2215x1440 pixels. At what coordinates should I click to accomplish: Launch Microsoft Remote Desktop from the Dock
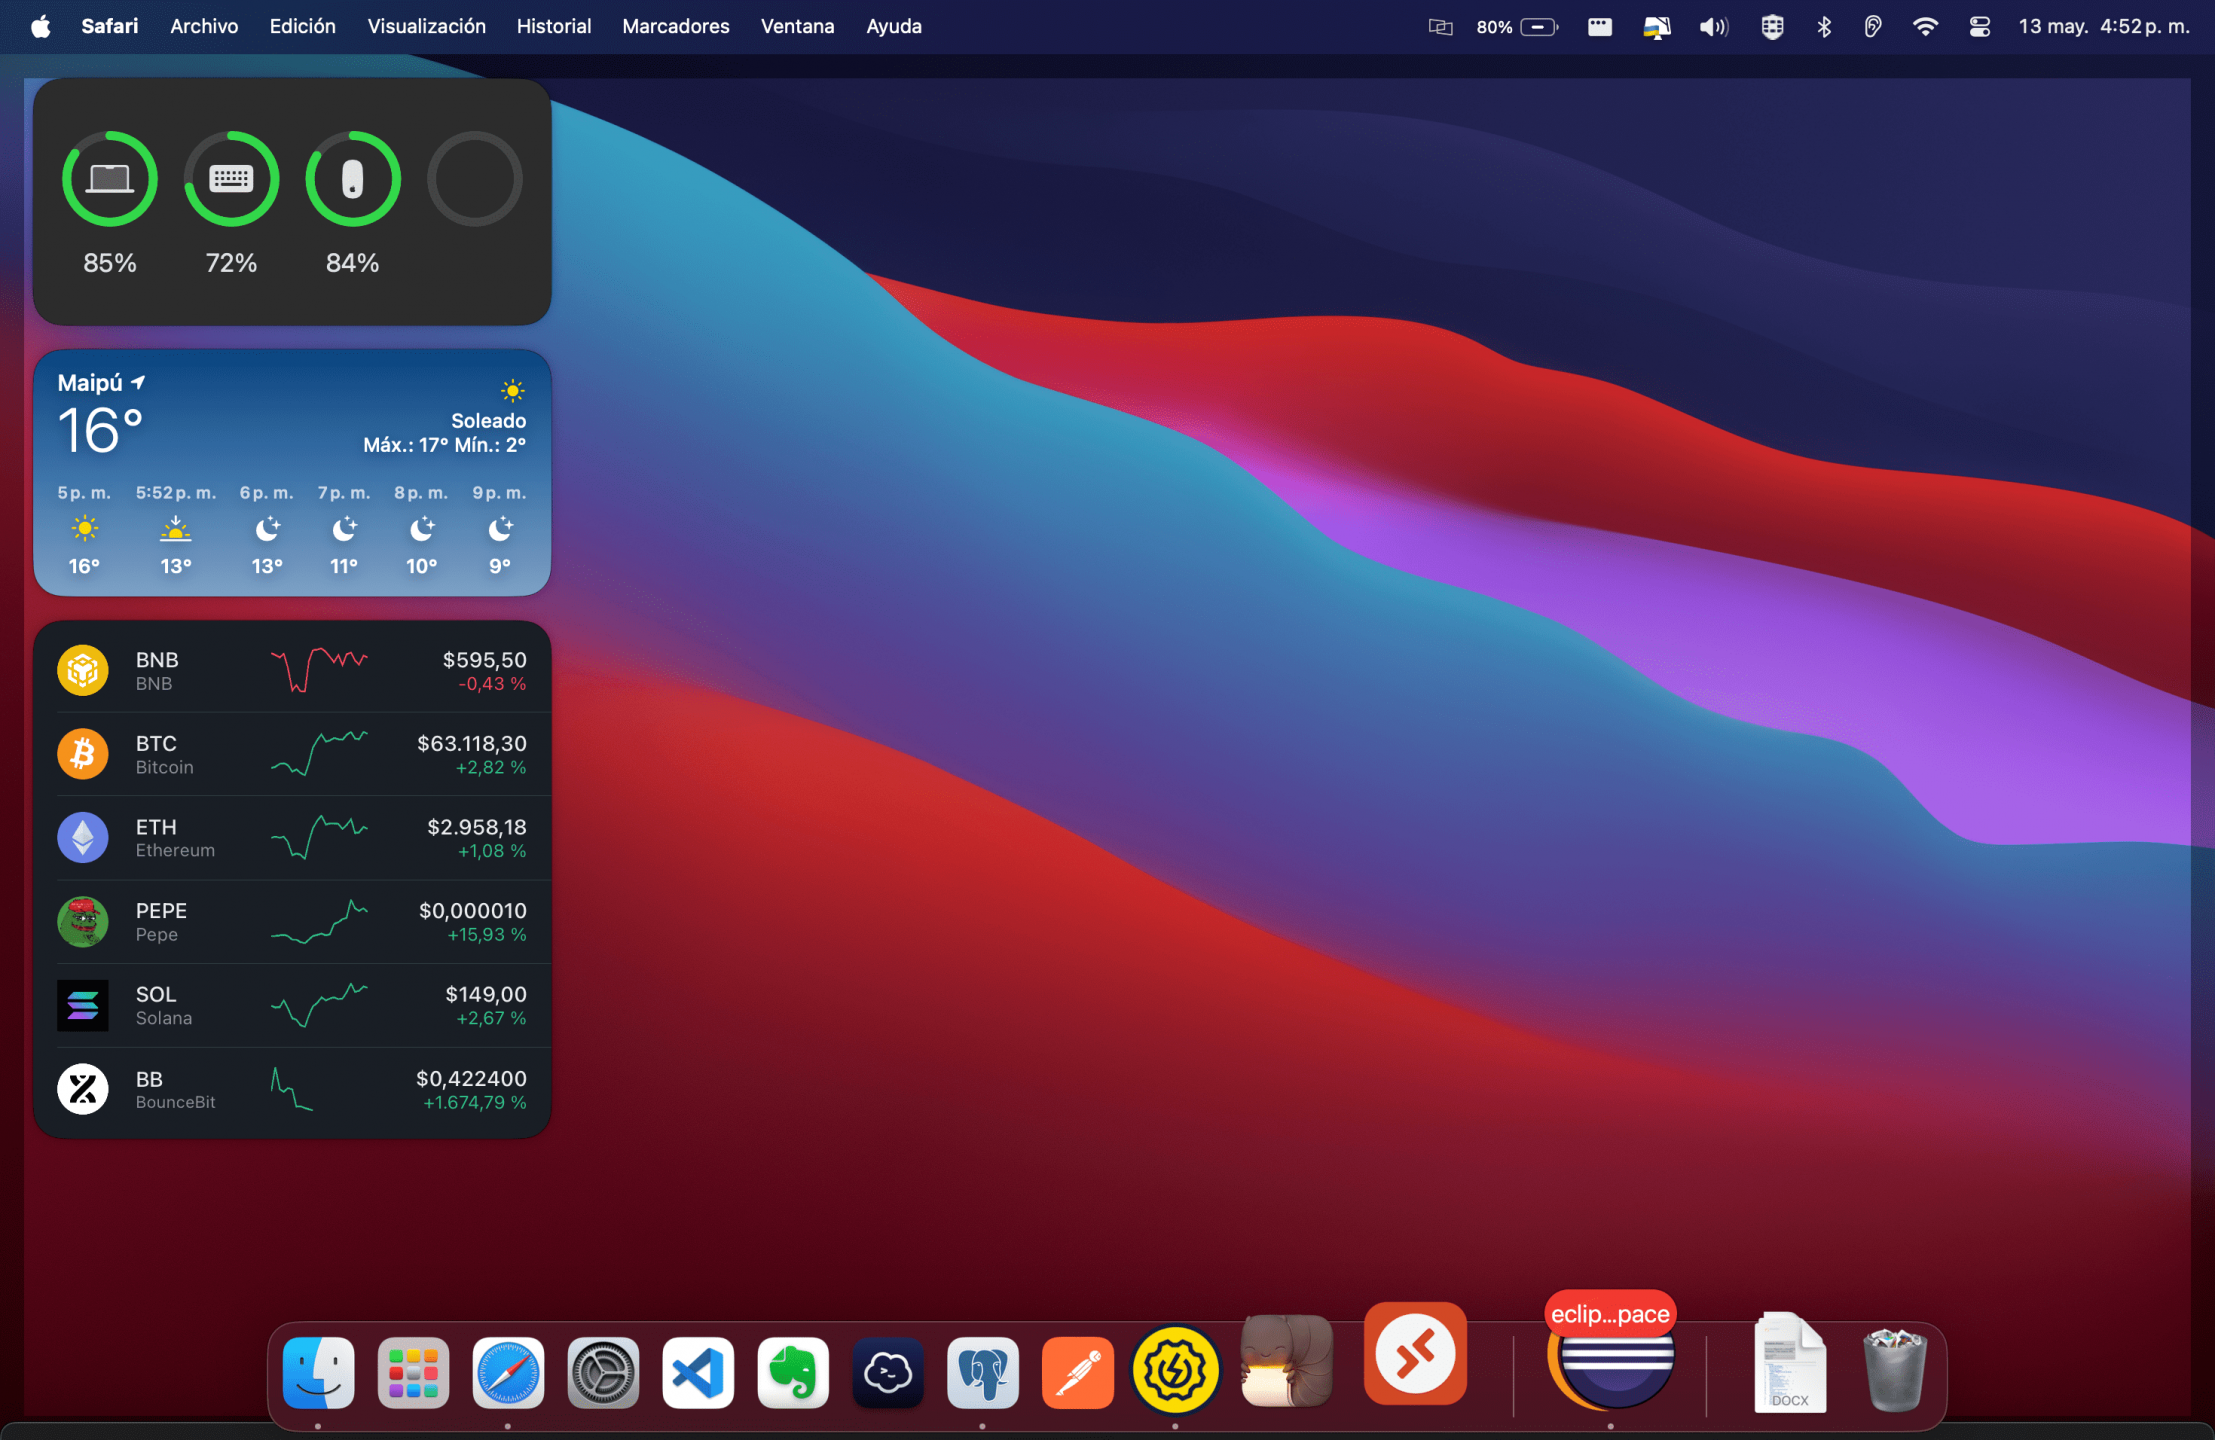click(1415, 1353)
